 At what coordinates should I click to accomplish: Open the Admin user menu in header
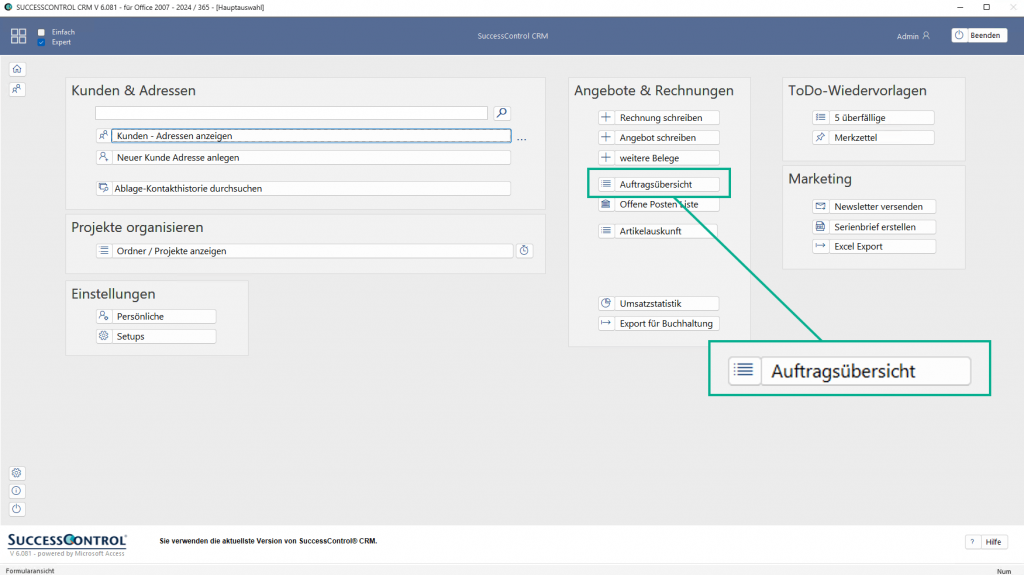click(913, 36)
